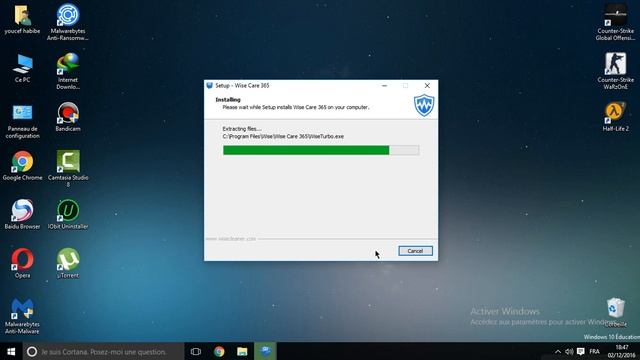Open Task View from the taskbar
The width and height of the screenshot is (640, 360).
click(x=196, y=351)
